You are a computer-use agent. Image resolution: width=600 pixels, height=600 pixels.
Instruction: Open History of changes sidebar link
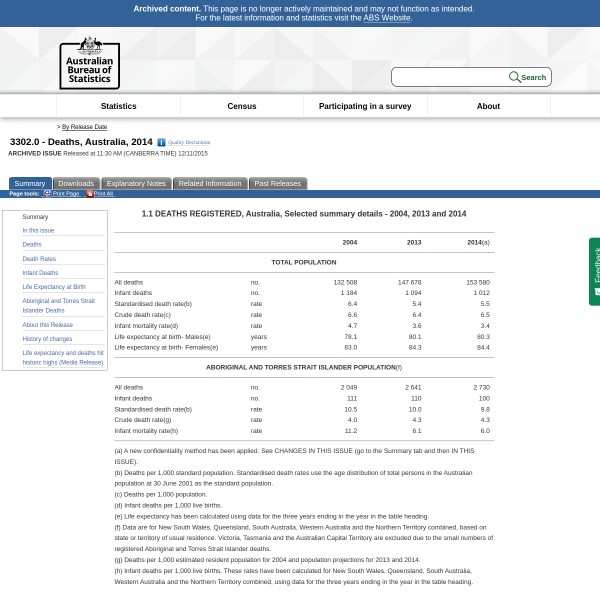pos(47,339)
